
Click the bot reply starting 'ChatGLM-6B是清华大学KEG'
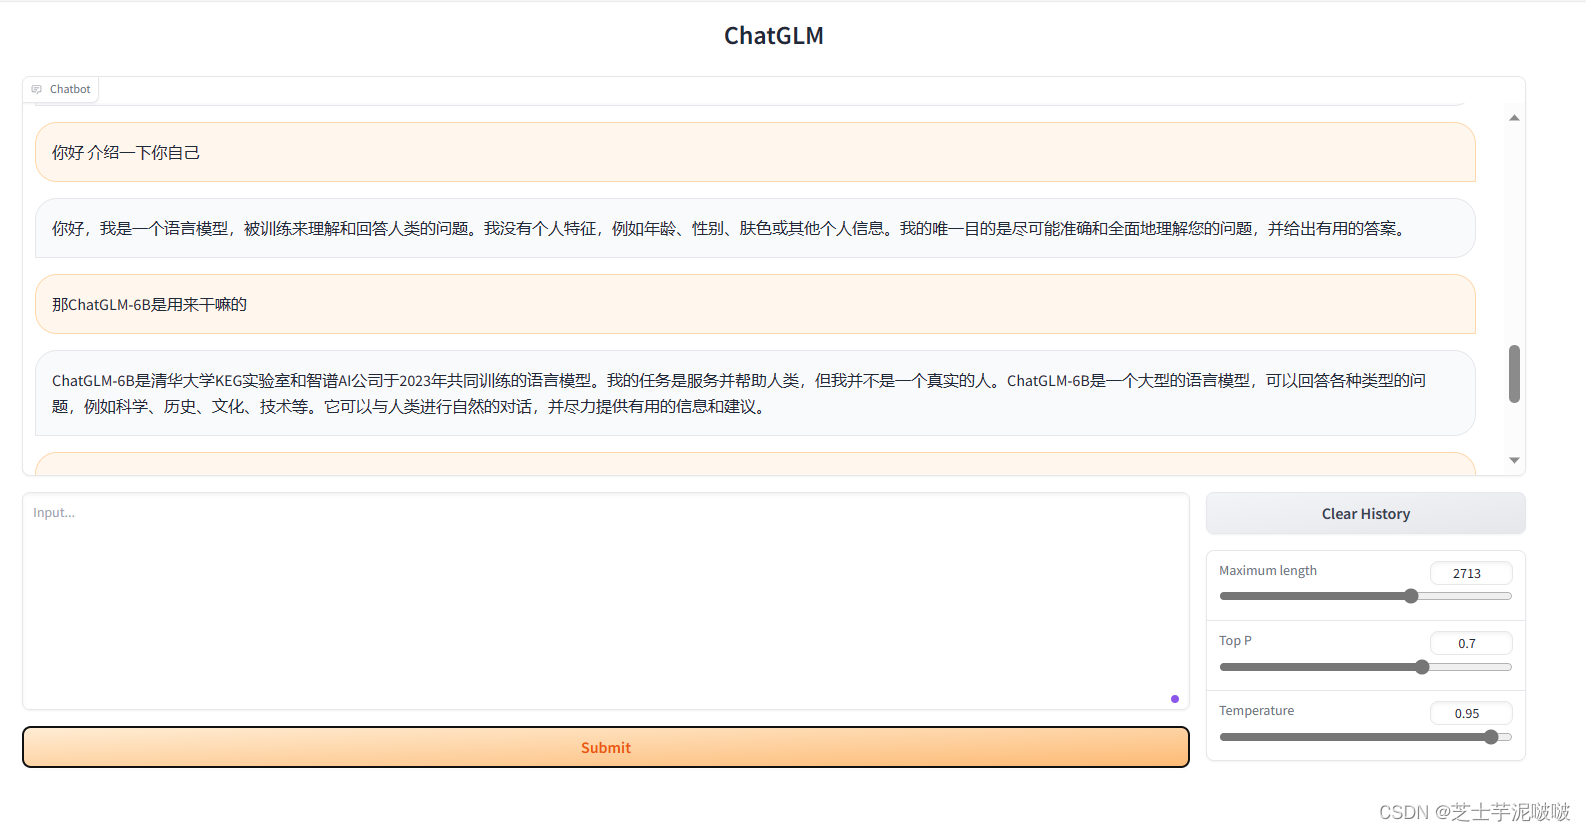(x=755, y=393)
